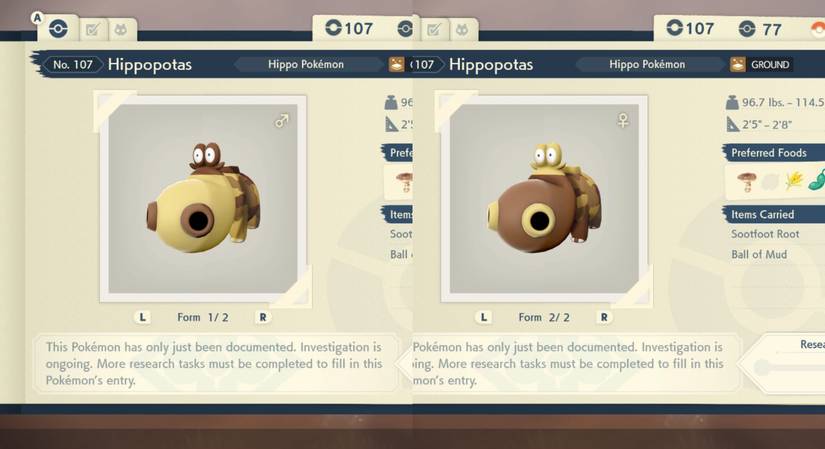The height and width of the screenshot is (449, 825).
Task: Open the research notes tab in left panel
Action: pos(93,30)
